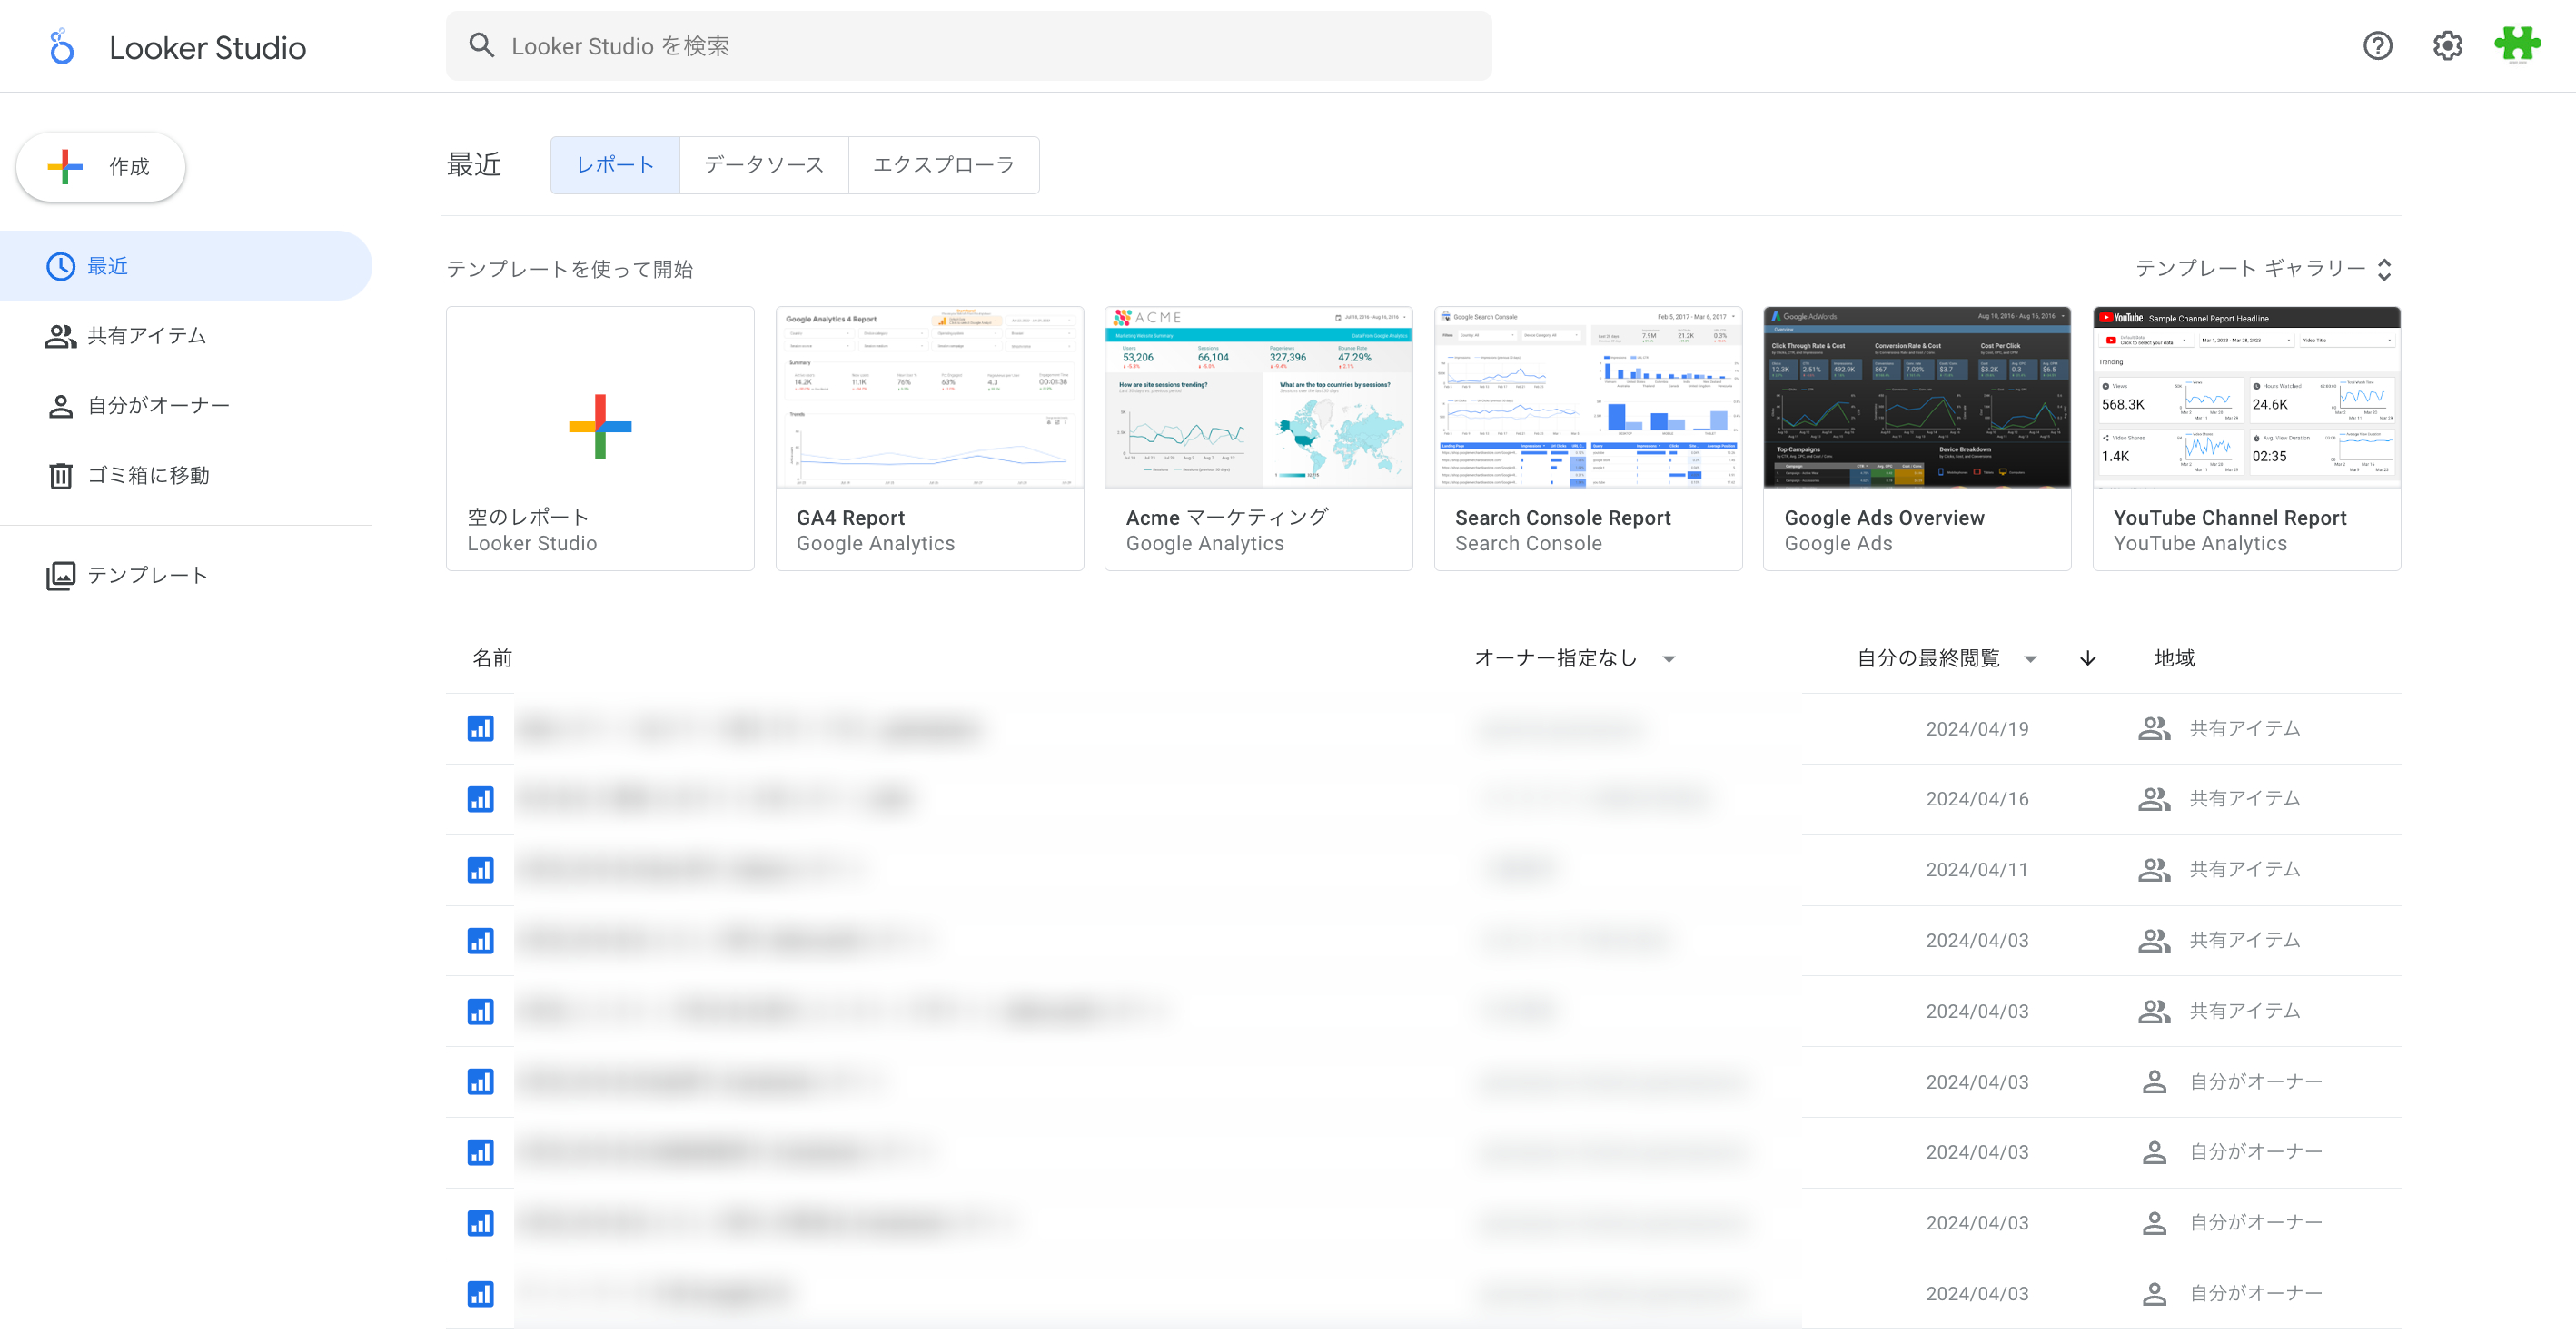Viewport: 2576px width, 1333px height.
Task: Click 共有アイテム in the 2024/04/11 row
Action: [x=2244, y=870]
